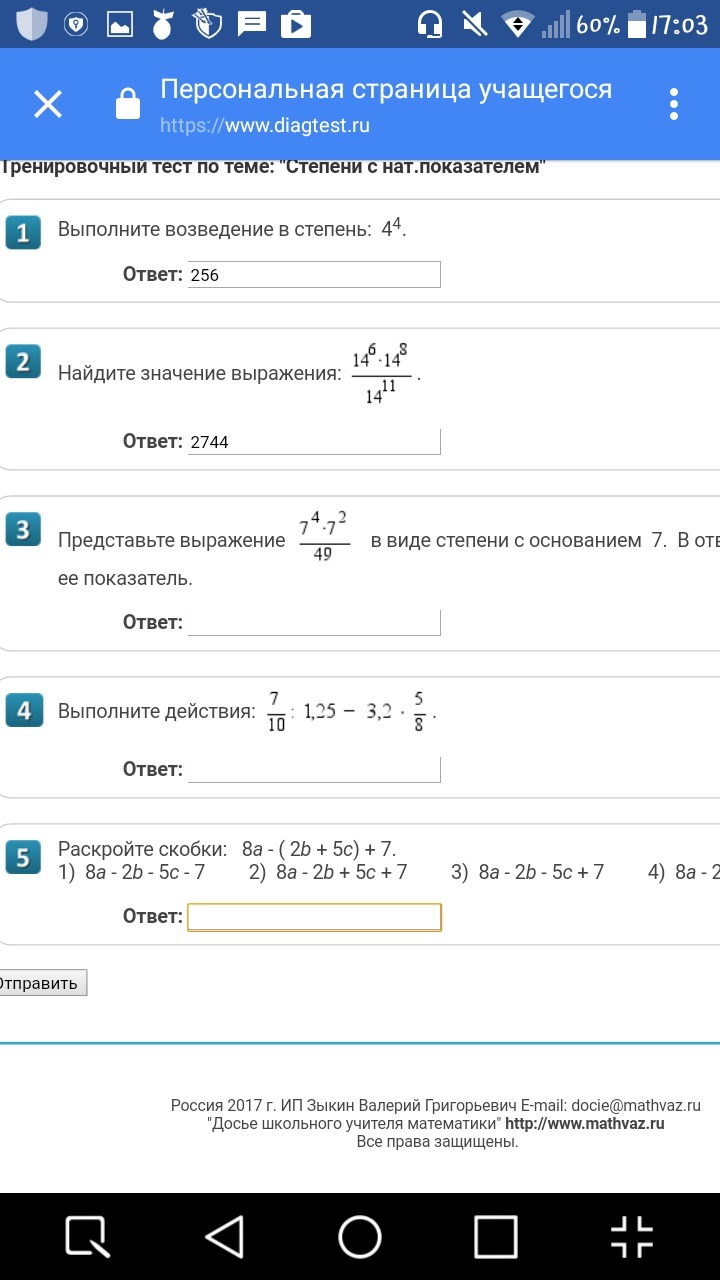This screenshot has width=720, height=1280.
Task: Click the answer field containing 256
Action: click(x=314, y=275)
